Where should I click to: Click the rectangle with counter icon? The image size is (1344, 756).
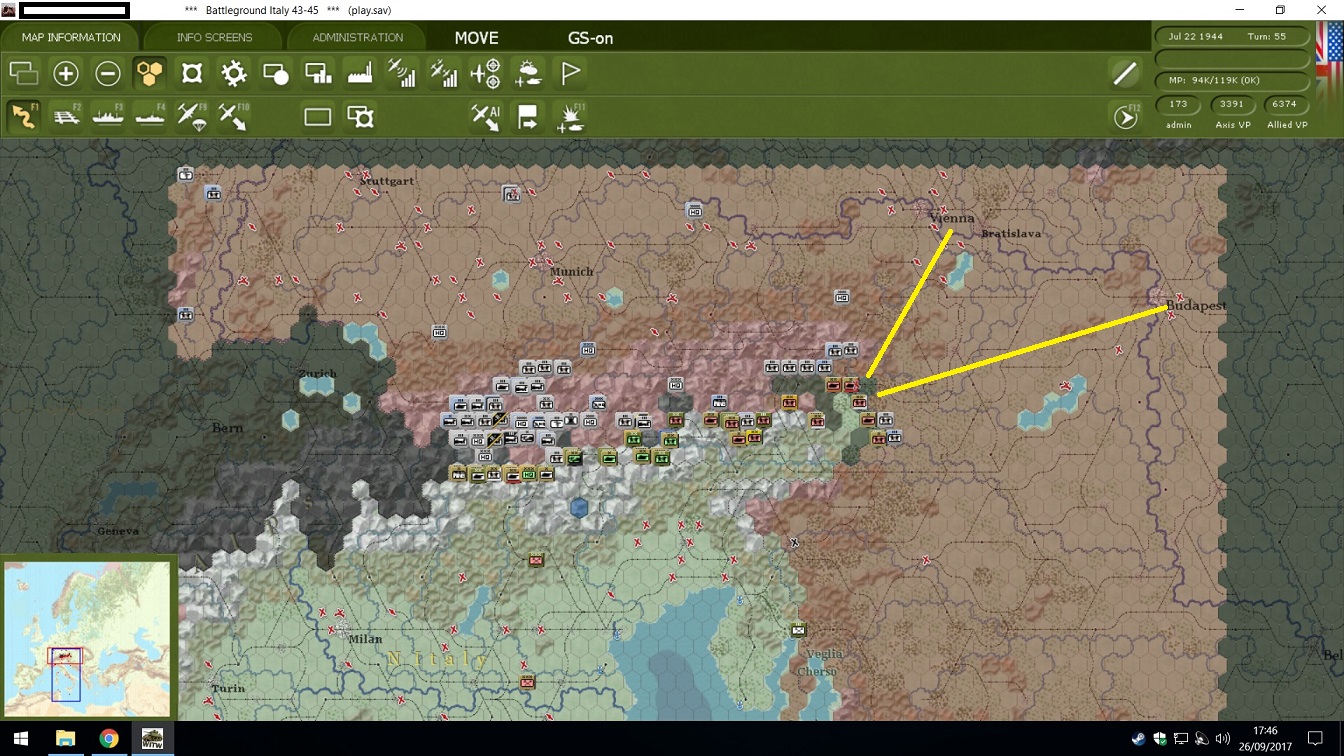(x=360, y=117)
